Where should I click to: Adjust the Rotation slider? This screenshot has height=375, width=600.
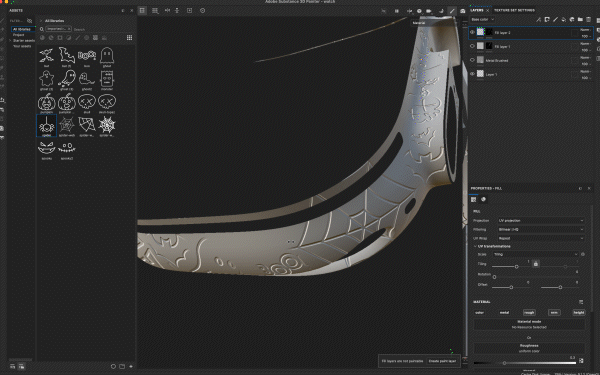pyautogui.click(x=536, y=277)
